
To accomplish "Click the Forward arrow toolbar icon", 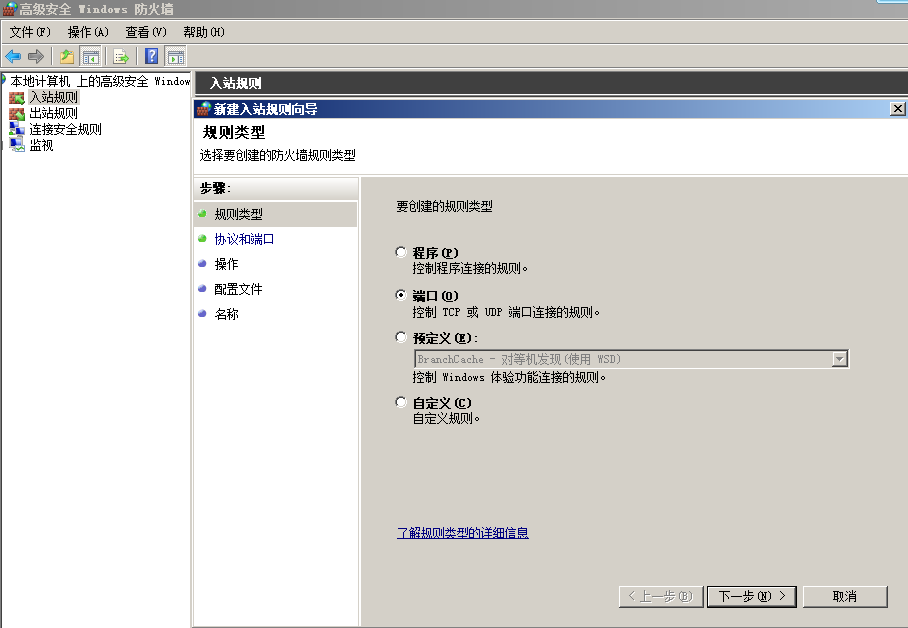I will coord(36,56).
